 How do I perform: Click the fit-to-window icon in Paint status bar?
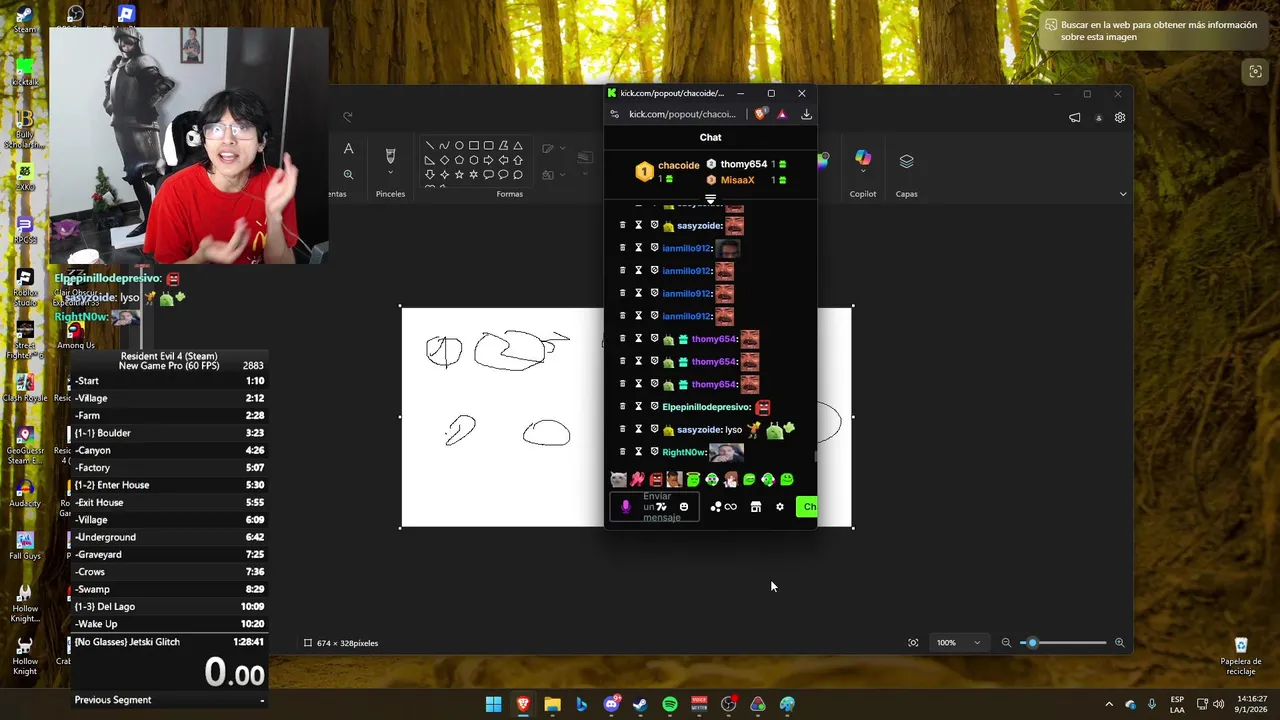click(x=913, y=643)
